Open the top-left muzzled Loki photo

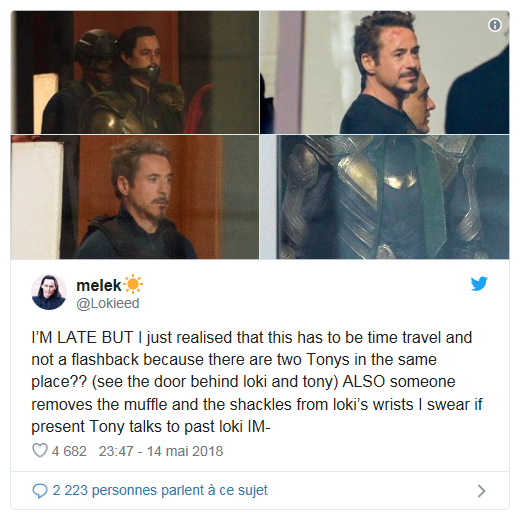click(x=135, y=72)
